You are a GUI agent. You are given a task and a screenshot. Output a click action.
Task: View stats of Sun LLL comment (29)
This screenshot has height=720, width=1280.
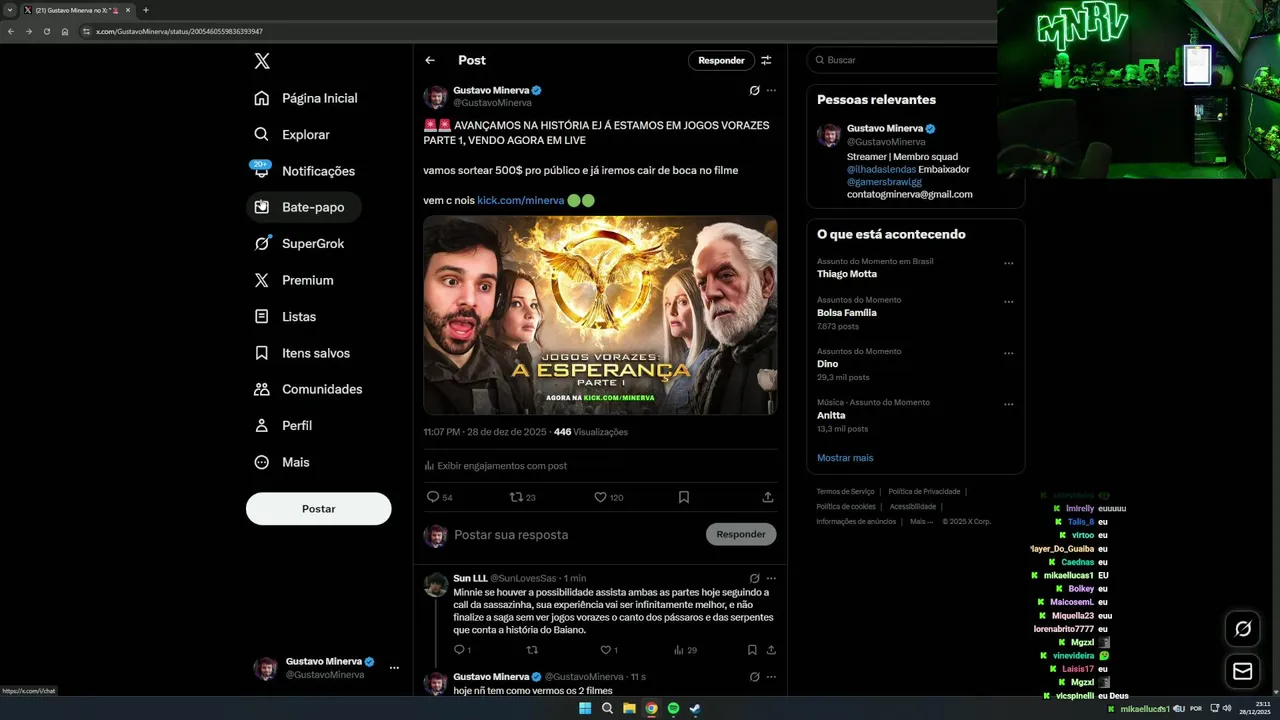[685, 650]
